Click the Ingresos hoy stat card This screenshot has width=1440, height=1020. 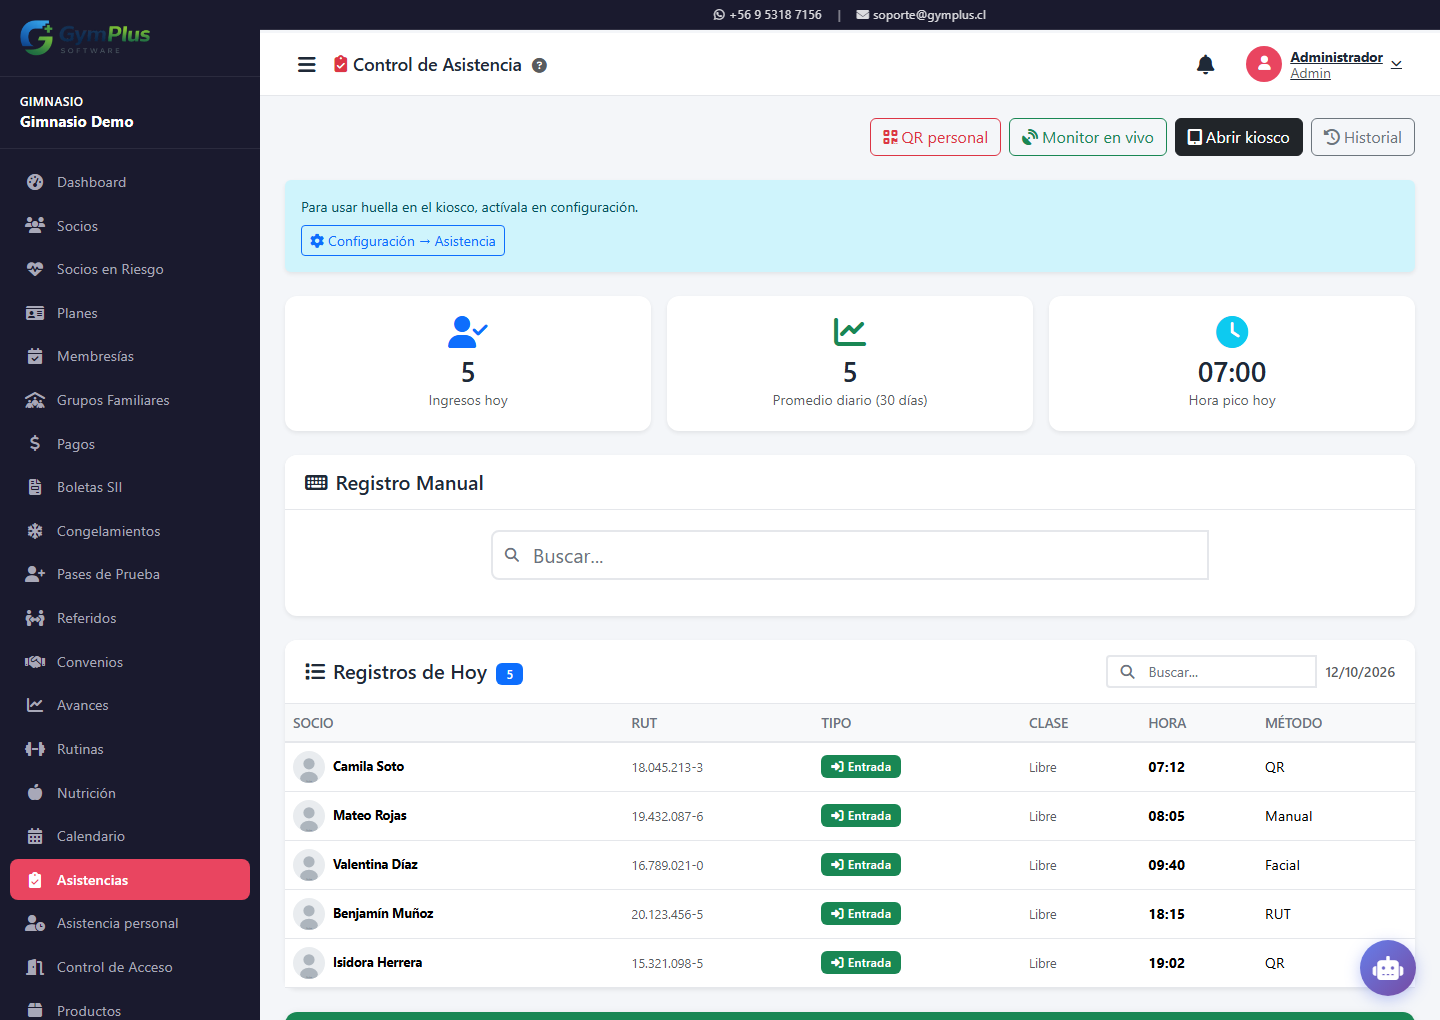click(468, 363)
